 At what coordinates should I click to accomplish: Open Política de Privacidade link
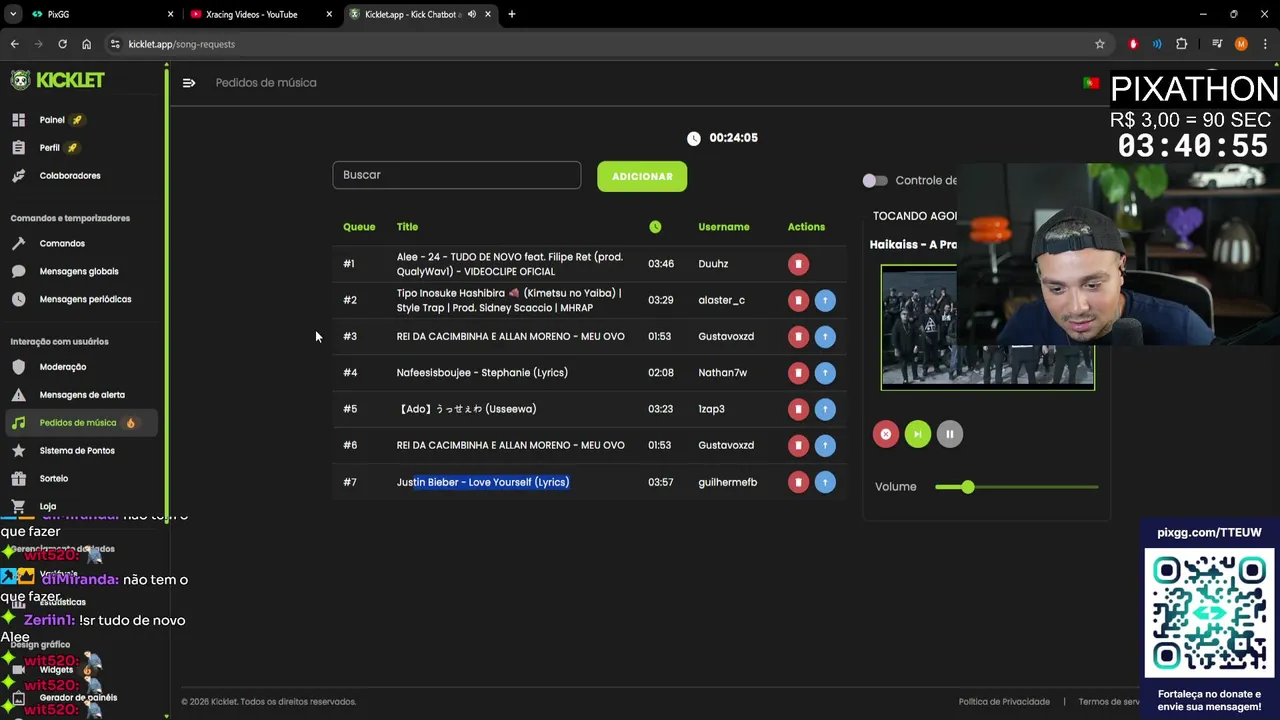[x=1004, y=702]
